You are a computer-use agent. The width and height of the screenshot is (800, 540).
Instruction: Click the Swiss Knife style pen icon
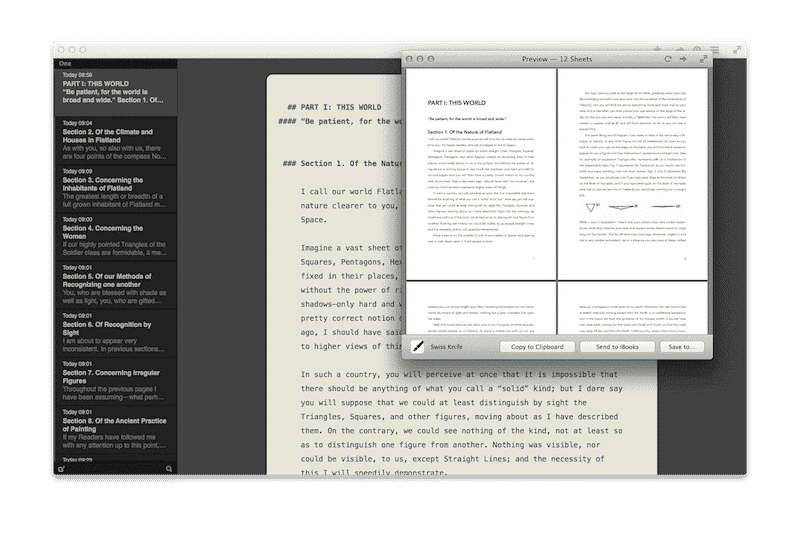418,347
